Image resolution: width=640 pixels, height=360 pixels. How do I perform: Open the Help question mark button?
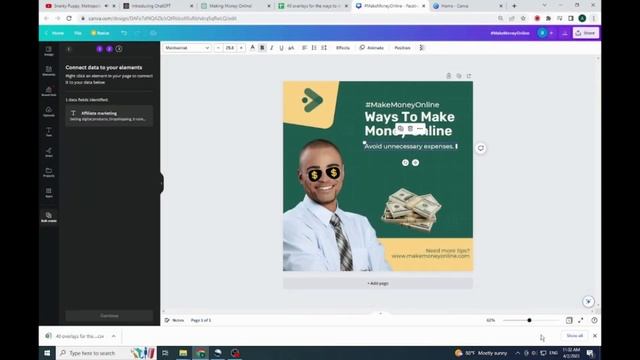594,320
